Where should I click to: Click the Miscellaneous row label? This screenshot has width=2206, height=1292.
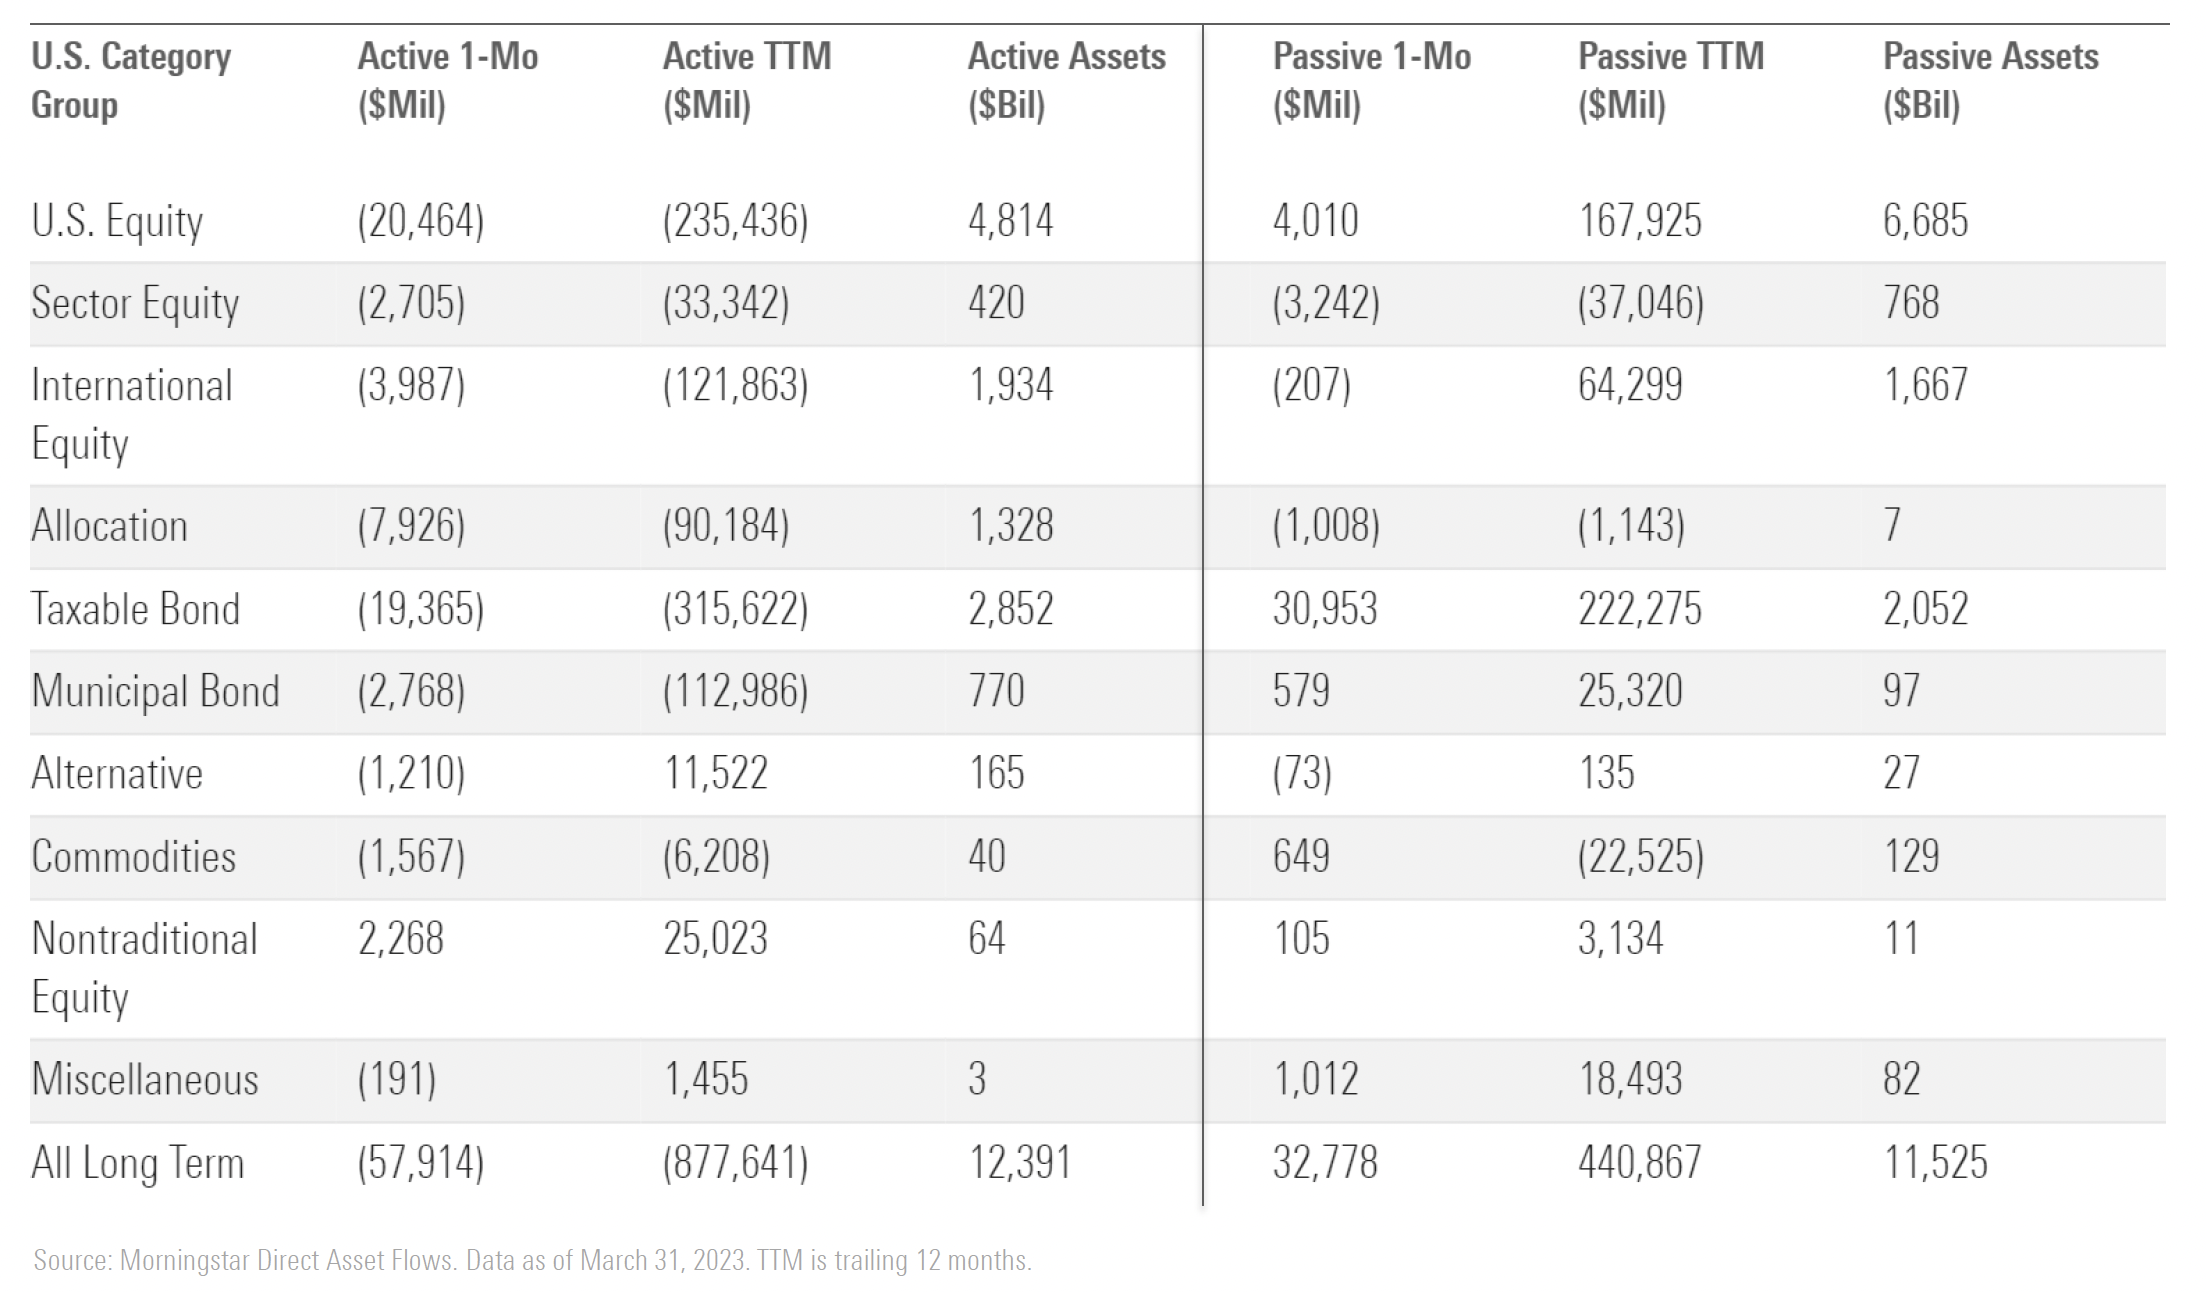point(145,1080)
